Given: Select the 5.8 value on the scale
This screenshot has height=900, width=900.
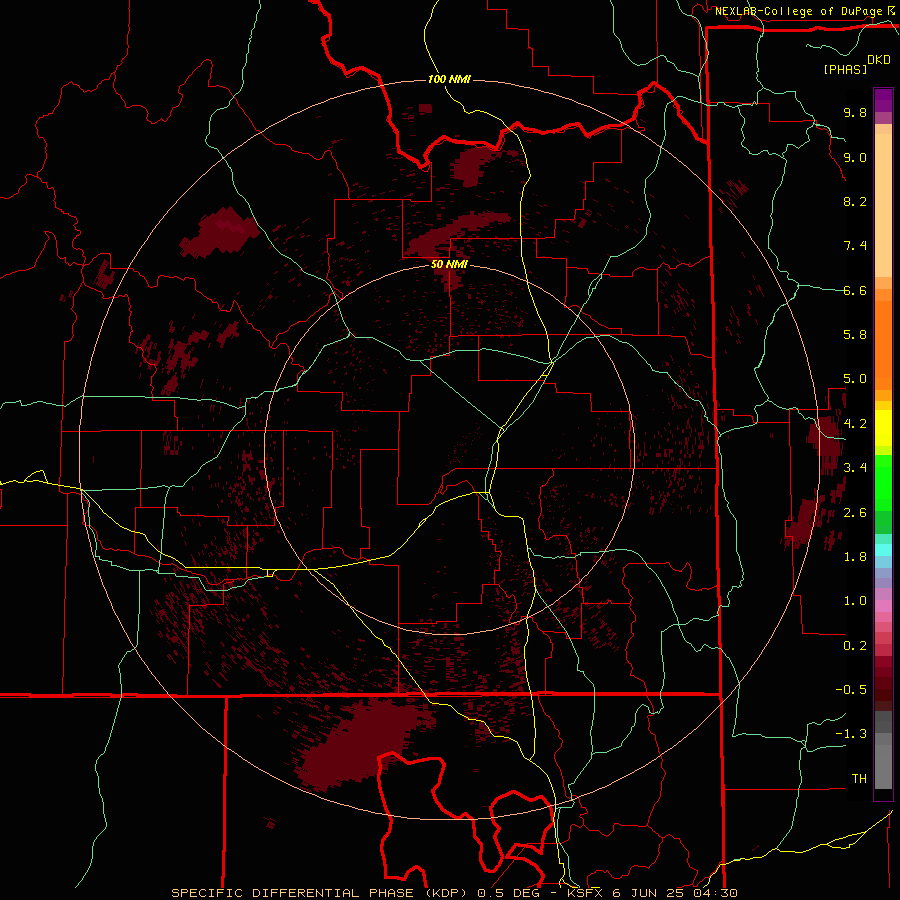Looking at the screenshot, I should [855, 335].
